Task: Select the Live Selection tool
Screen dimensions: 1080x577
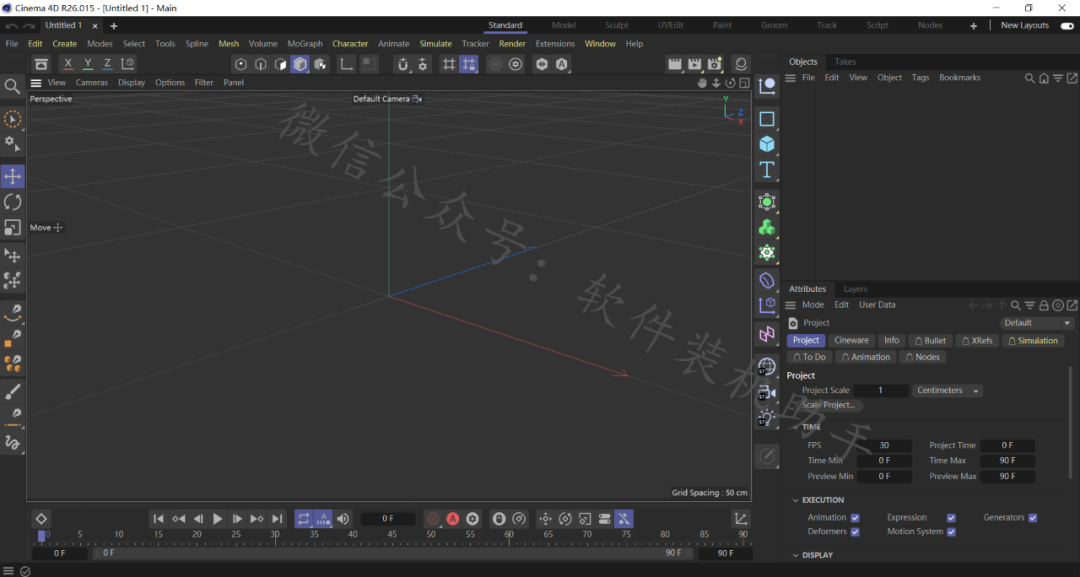Action: tap(12, 119)
